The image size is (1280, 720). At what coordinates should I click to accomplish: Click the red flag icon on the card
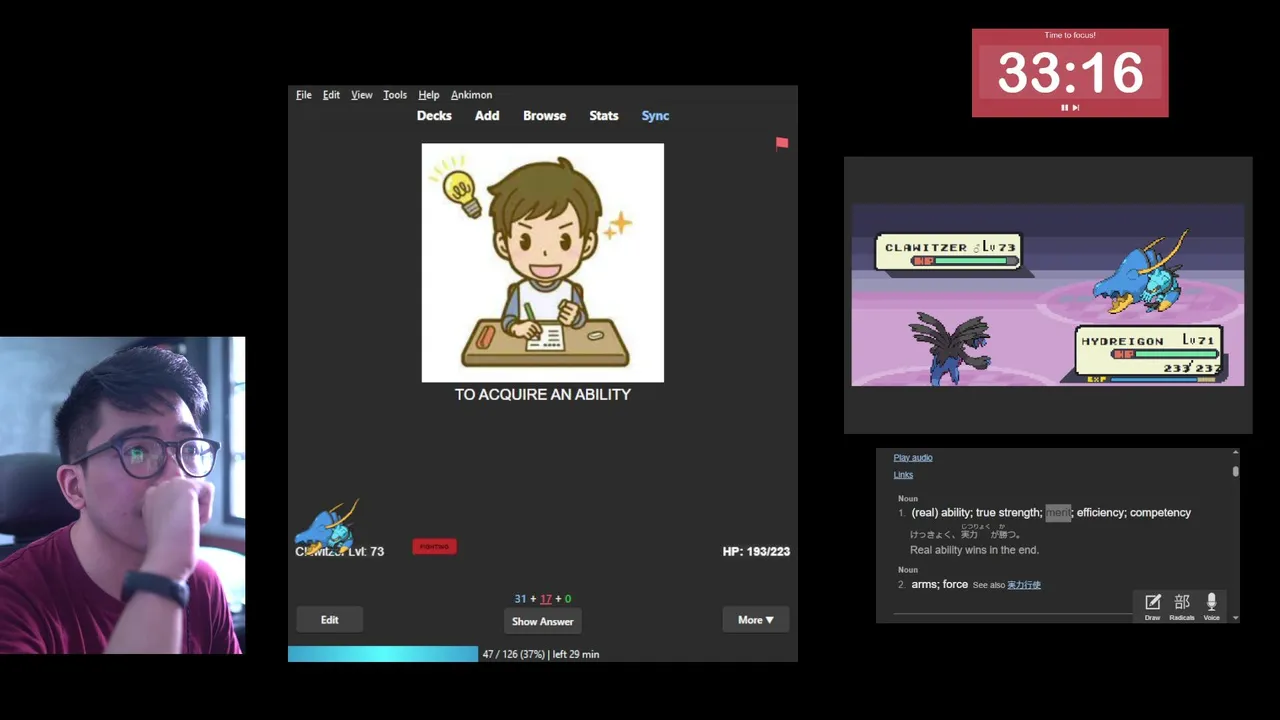tap(782, 144)
